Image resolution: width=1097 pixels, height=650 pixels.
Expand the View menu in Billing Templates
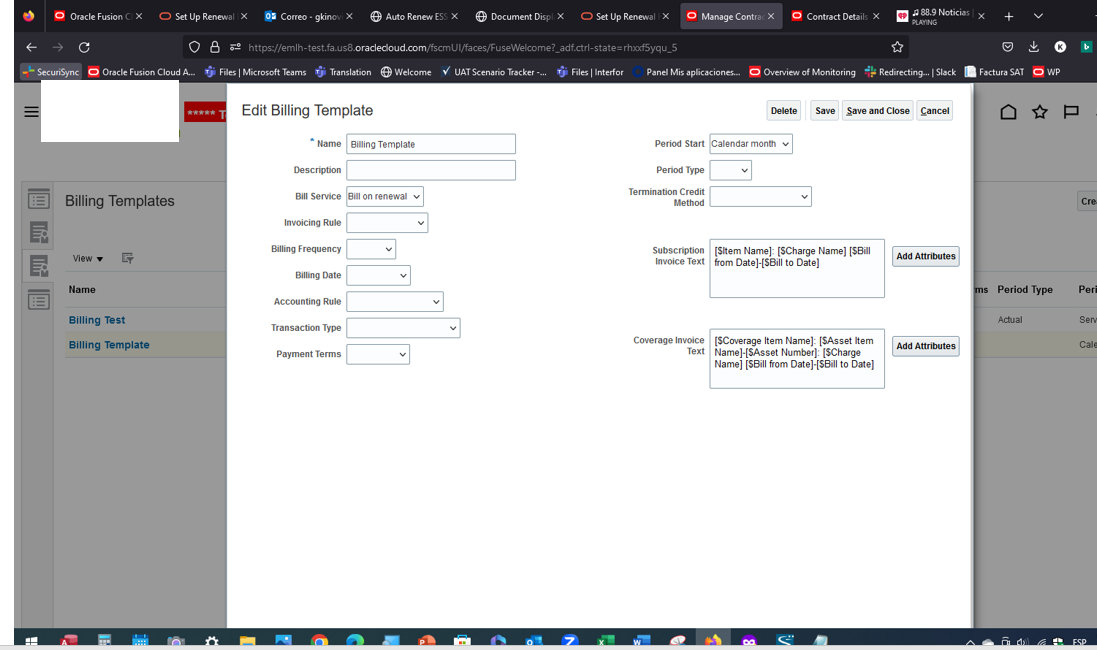click(x=87, y=258)
